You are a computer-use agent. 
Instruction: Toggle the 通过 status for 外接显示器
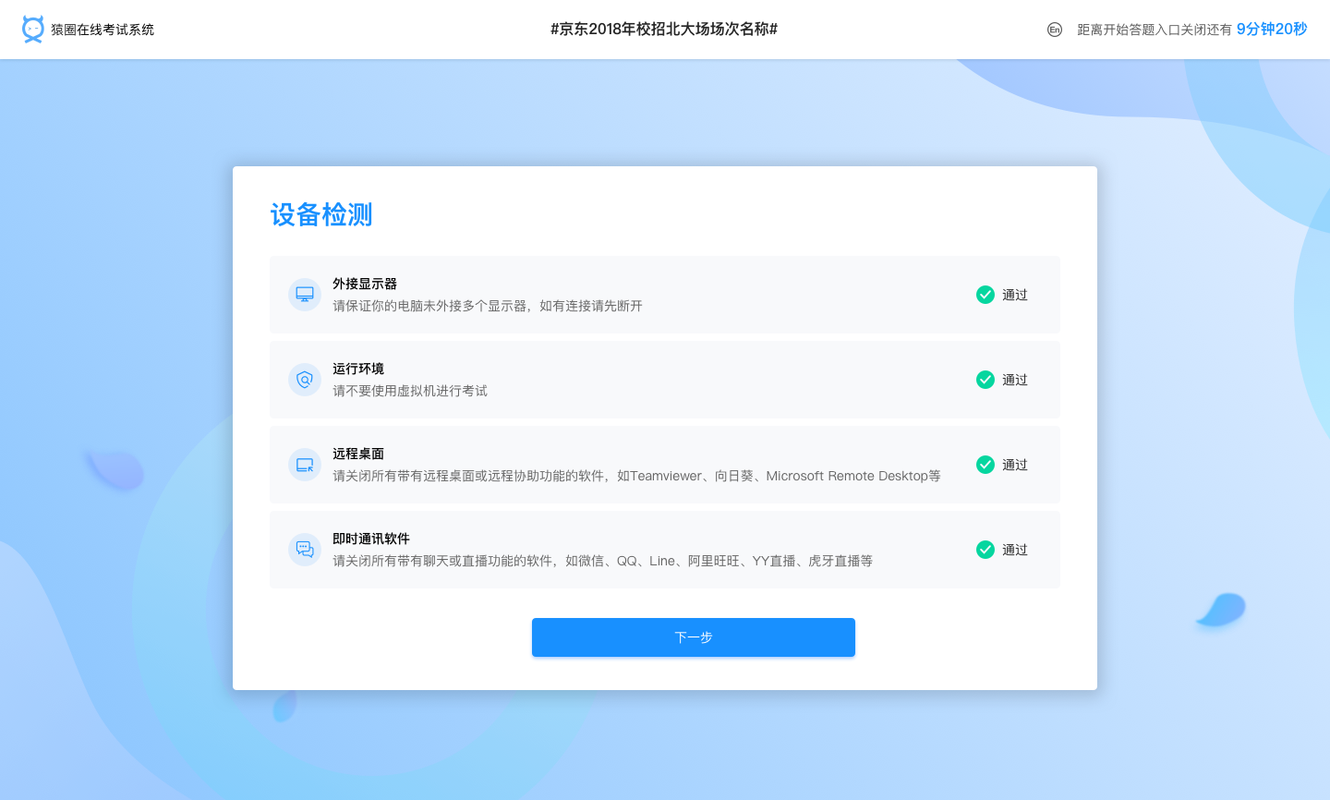pos(1013,294)
